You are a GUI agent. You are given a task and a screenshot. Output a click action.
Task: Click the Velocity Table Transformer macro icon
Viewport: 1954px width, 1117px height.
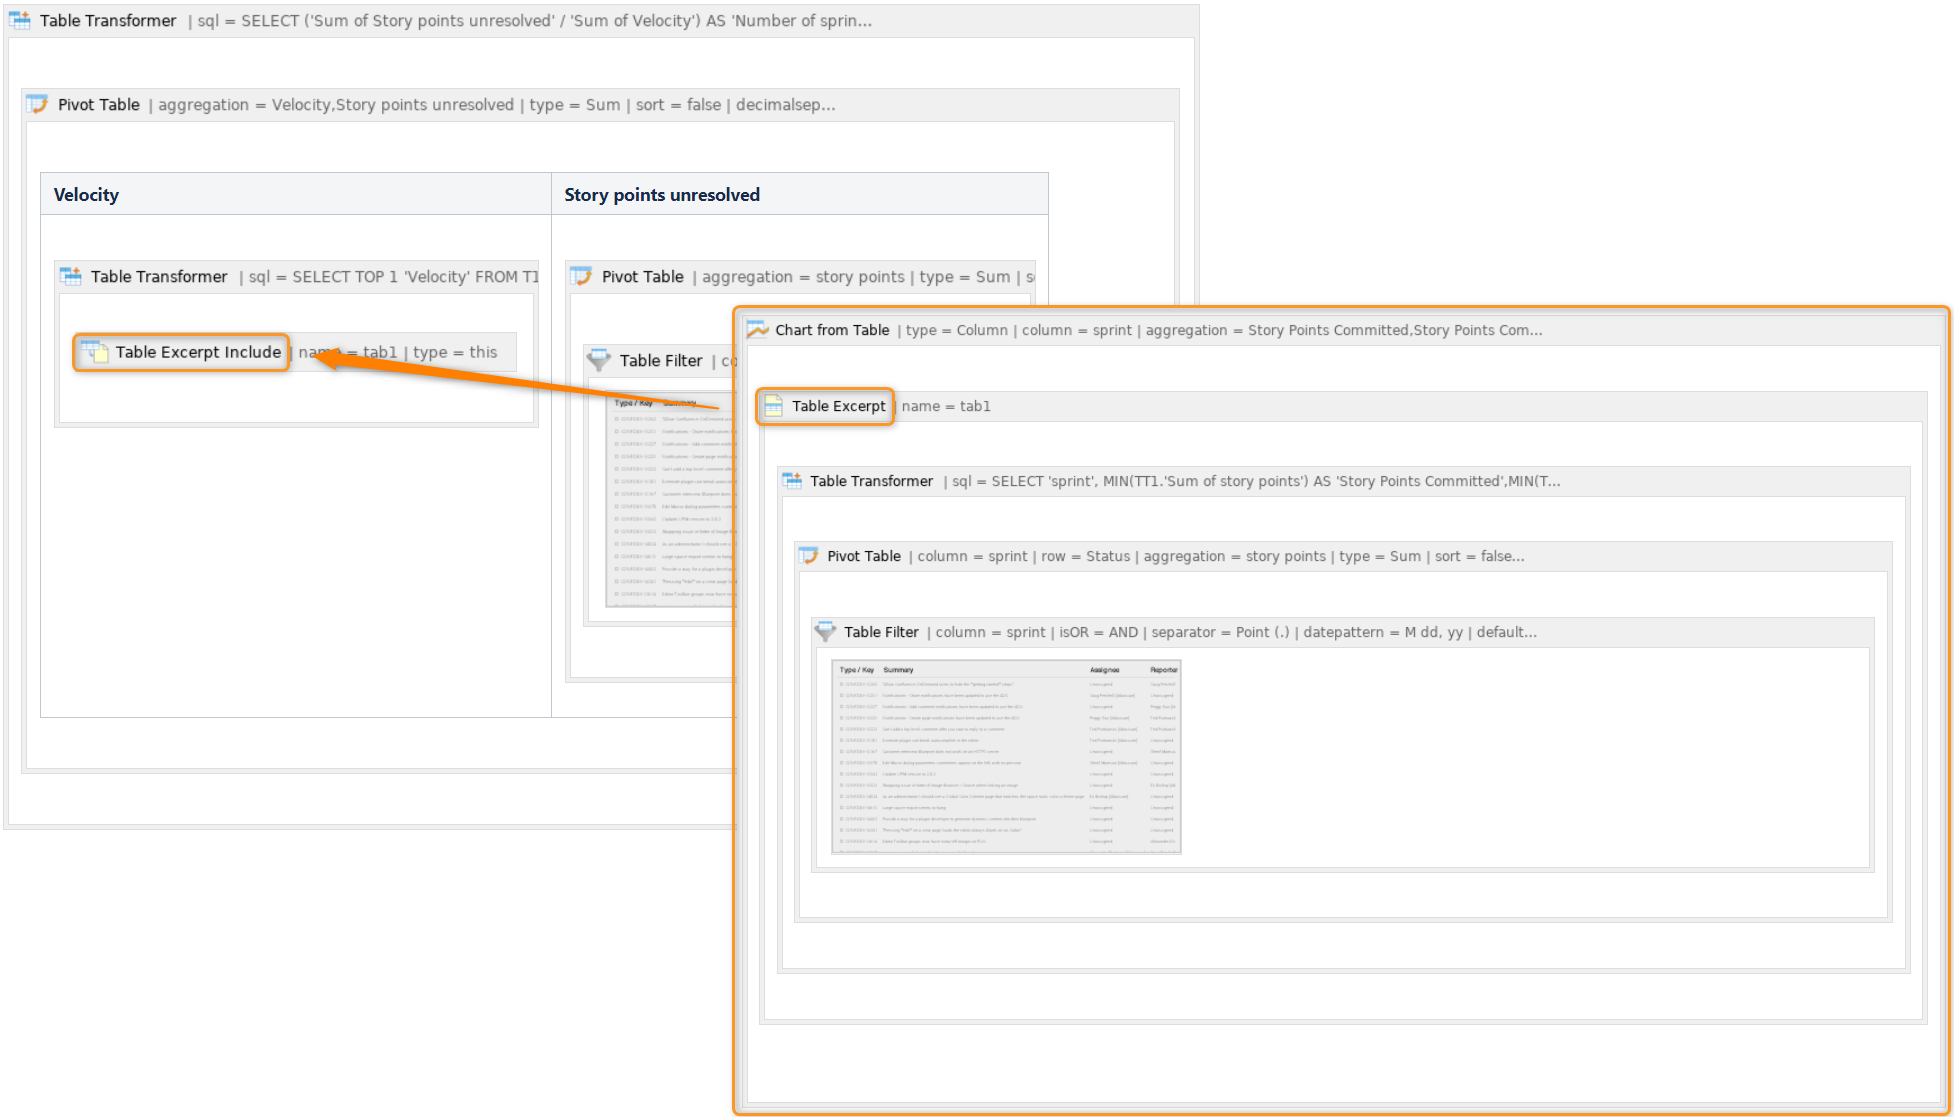point(70,276)
